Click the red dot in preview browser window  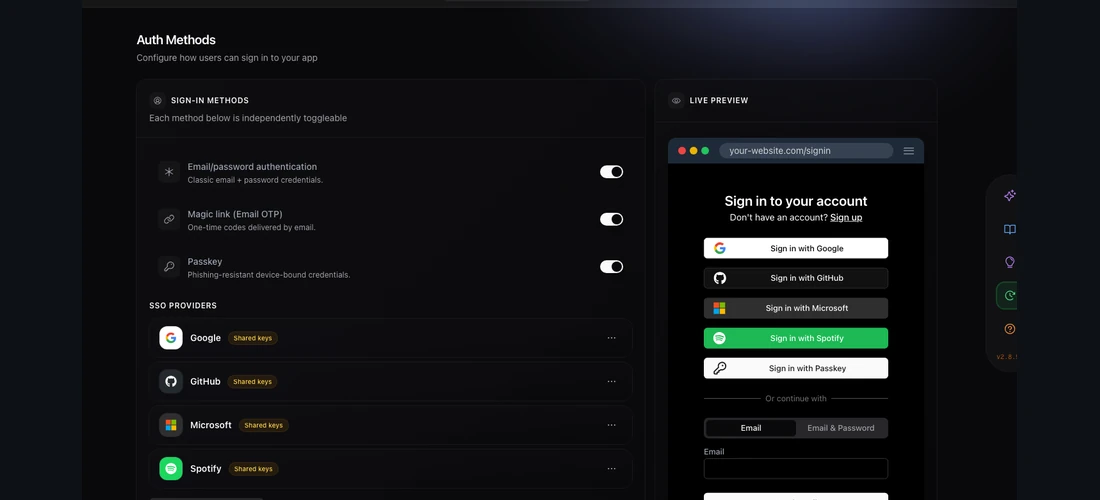click(682, 151)
